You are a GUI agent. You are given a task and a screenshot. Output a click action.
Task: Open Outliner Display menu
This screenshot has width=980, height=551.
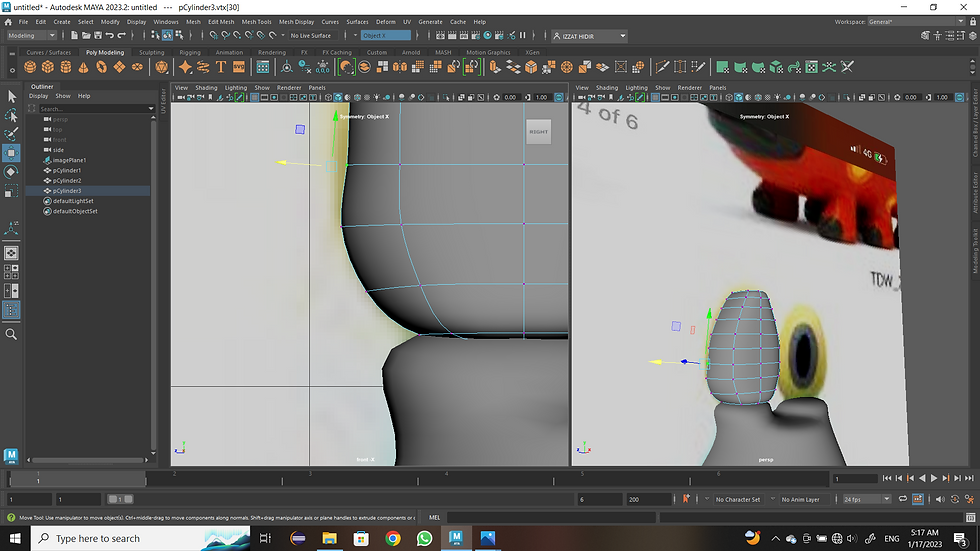click(38, 96)
